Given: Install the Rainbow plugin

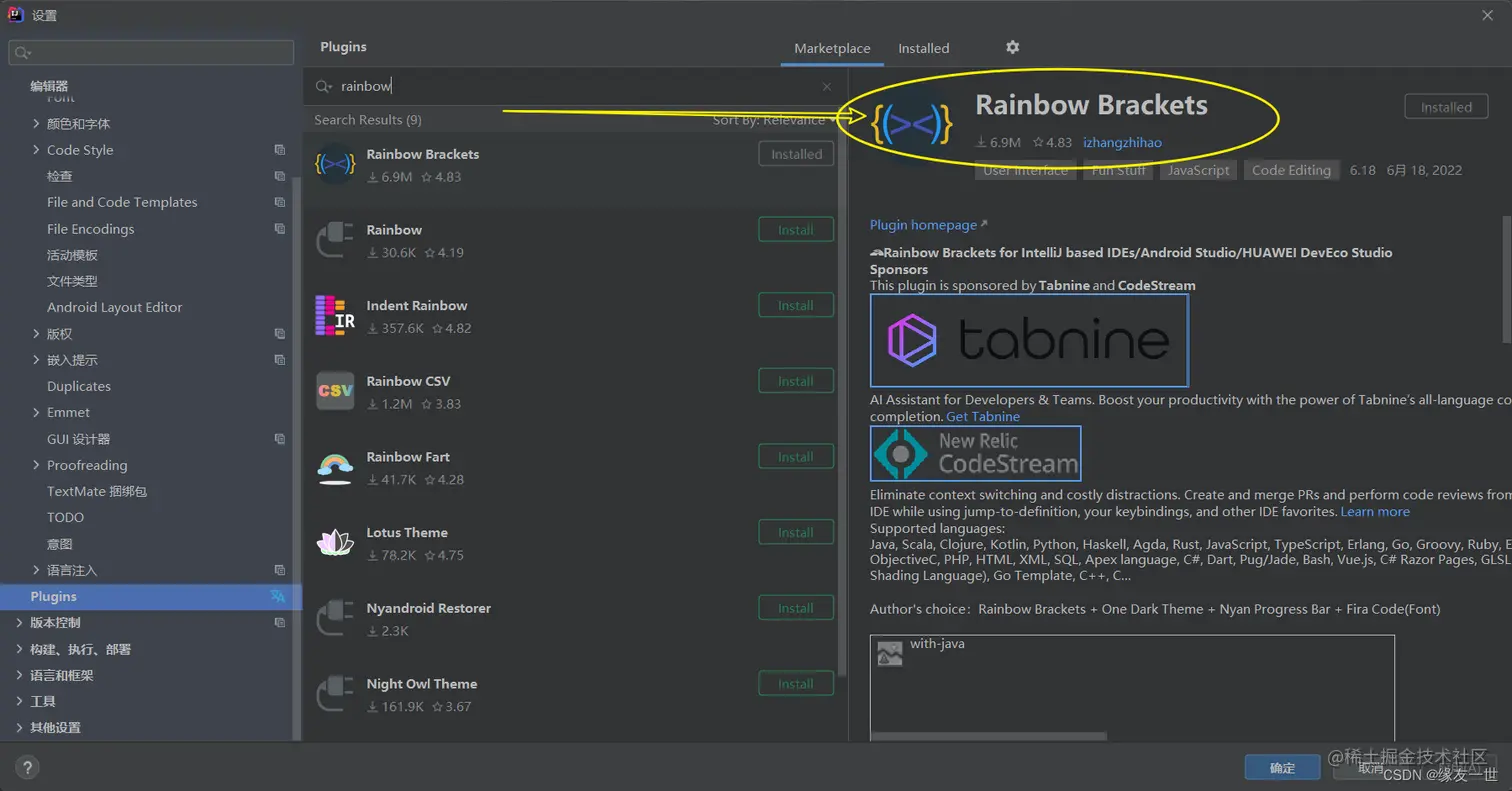Looking at the screenshot, I should pyautogui.click(x=796, y=230).
